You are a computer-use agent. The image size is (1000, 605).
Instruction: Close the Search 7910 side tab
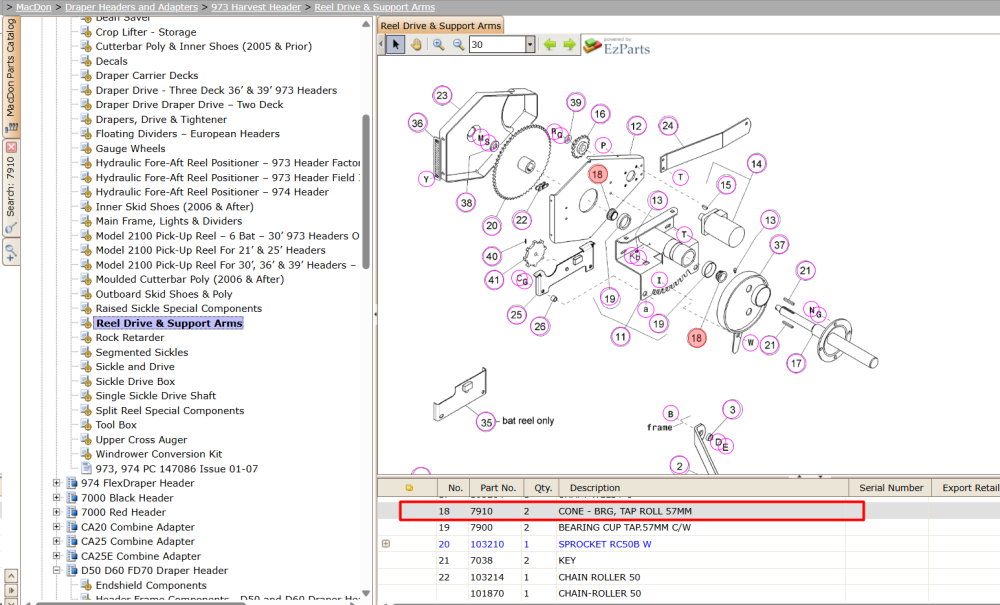(11, 147)
